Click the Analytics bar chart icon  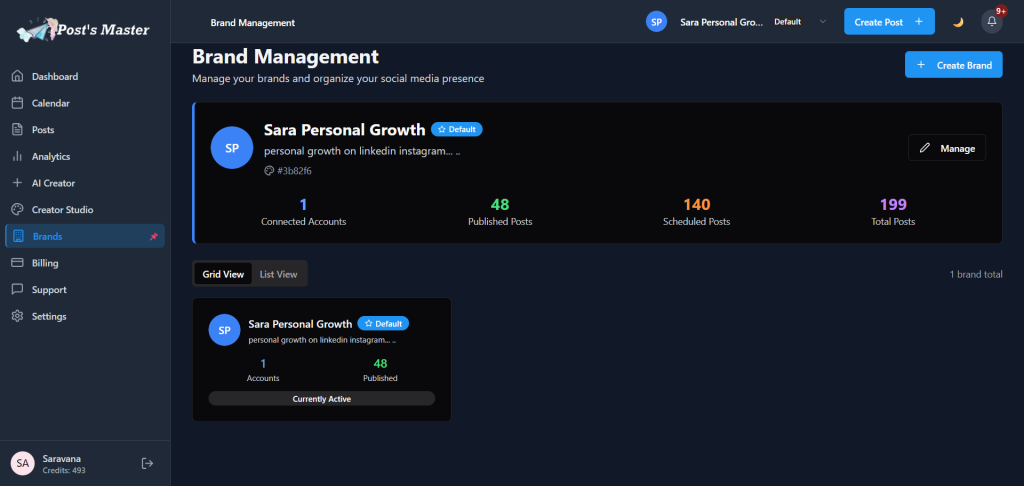[17, 156]
